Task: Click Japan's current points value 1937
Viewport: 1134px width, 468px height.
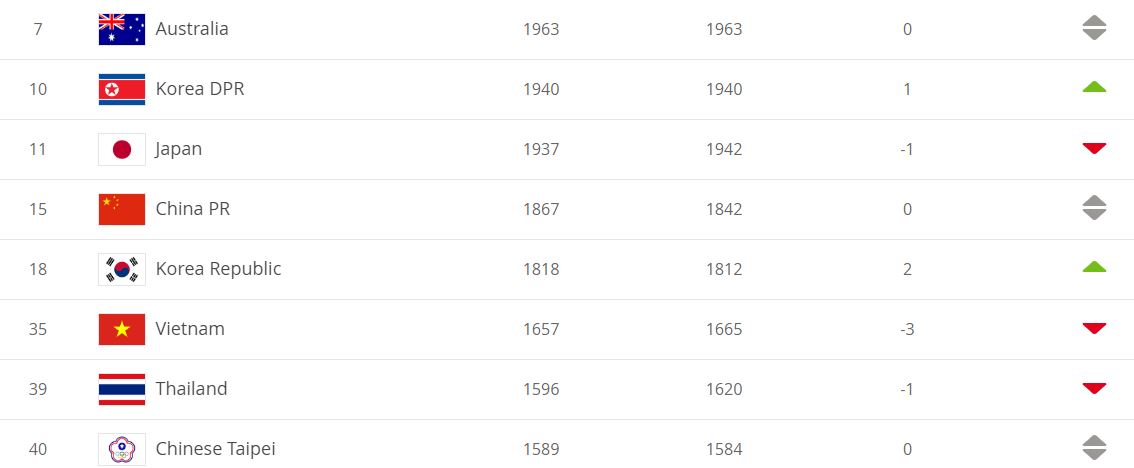Action: [541, 149]
